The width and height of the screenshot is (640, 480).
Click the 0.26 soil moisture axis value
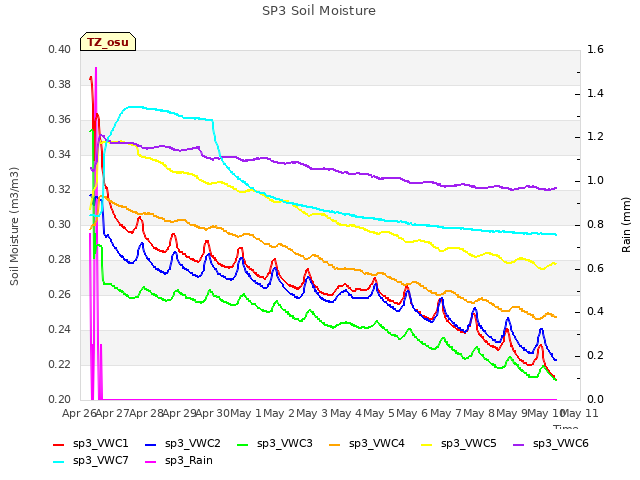[x=60, y=295]
